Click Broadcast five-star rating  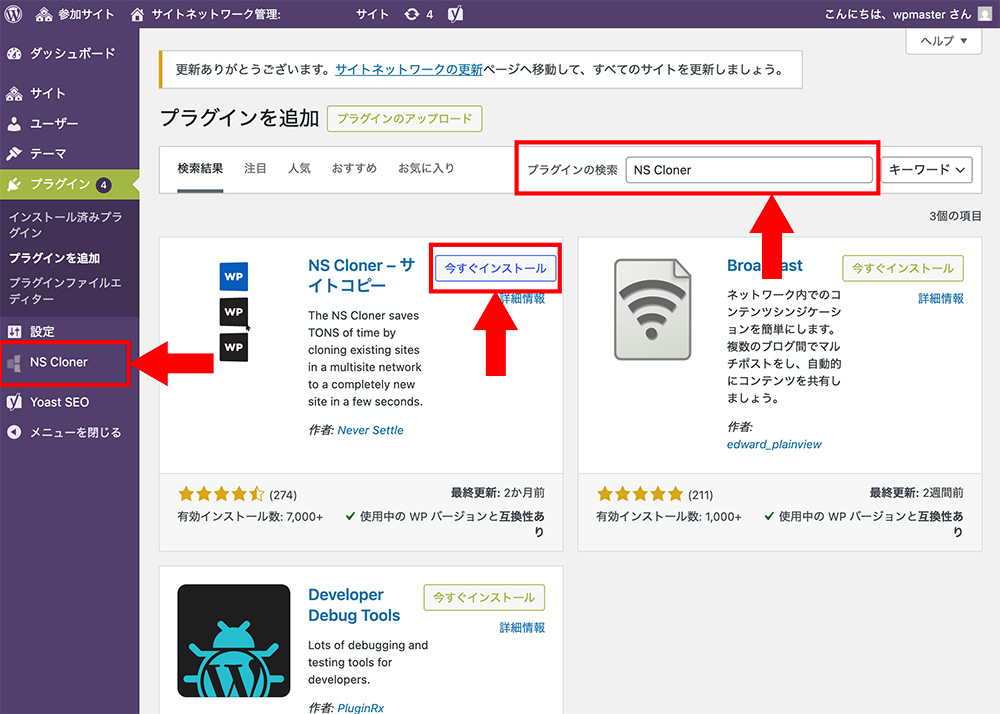640,494
